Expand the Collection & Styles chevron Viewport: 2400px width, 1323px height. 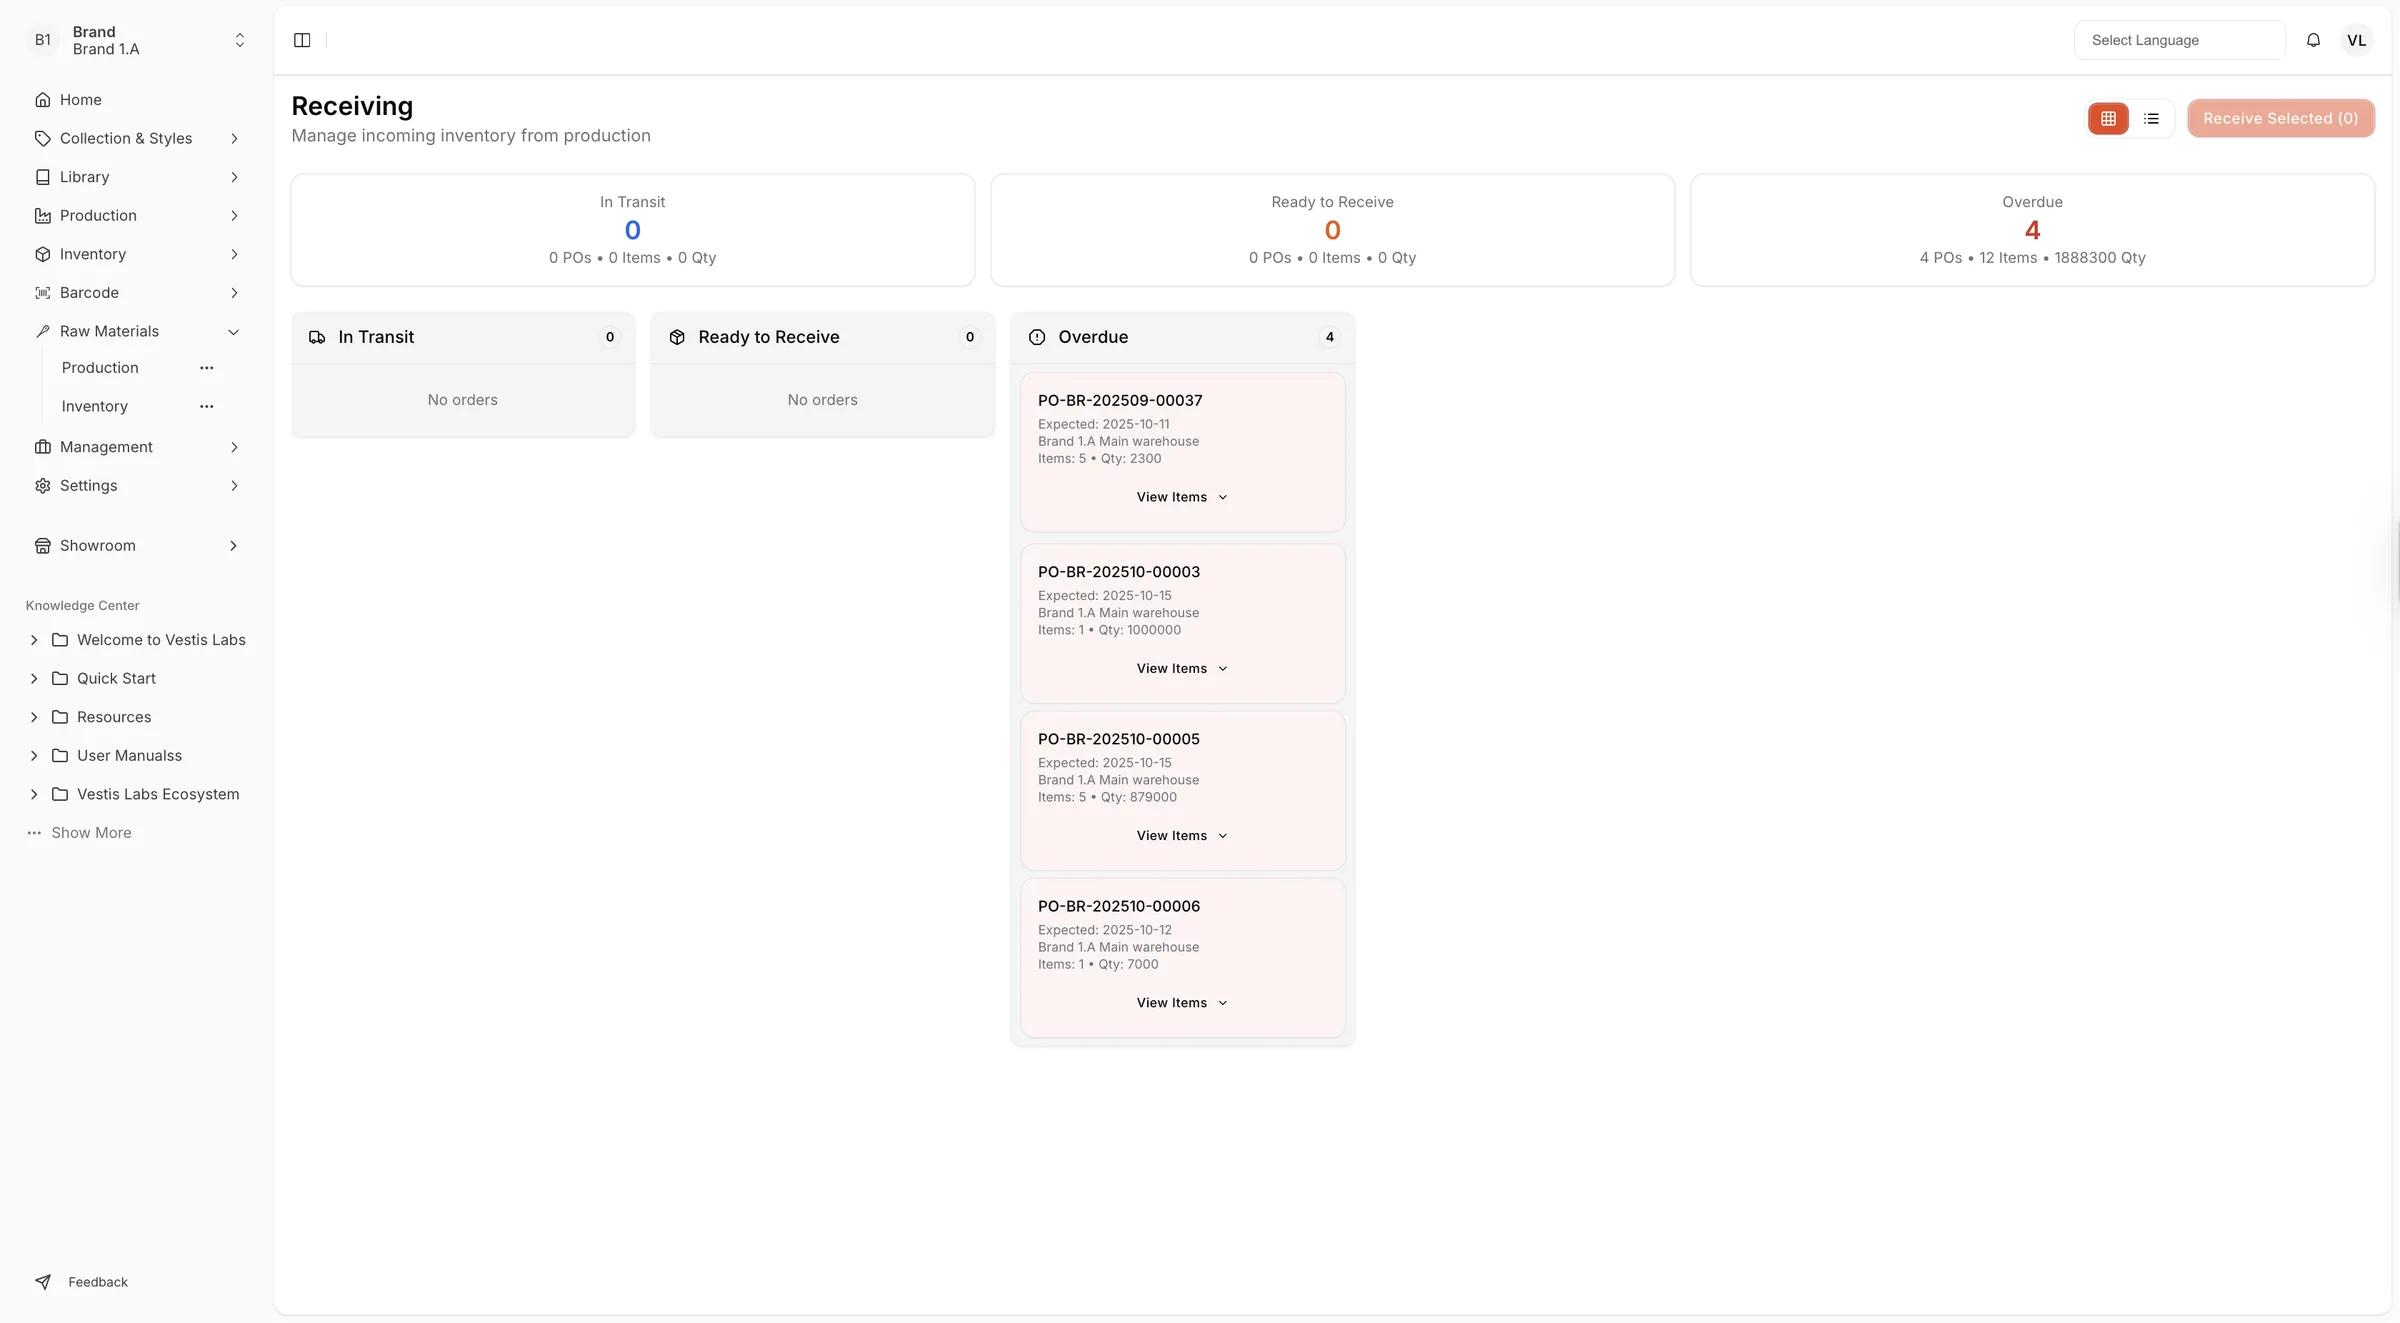(x=234, y=138)
